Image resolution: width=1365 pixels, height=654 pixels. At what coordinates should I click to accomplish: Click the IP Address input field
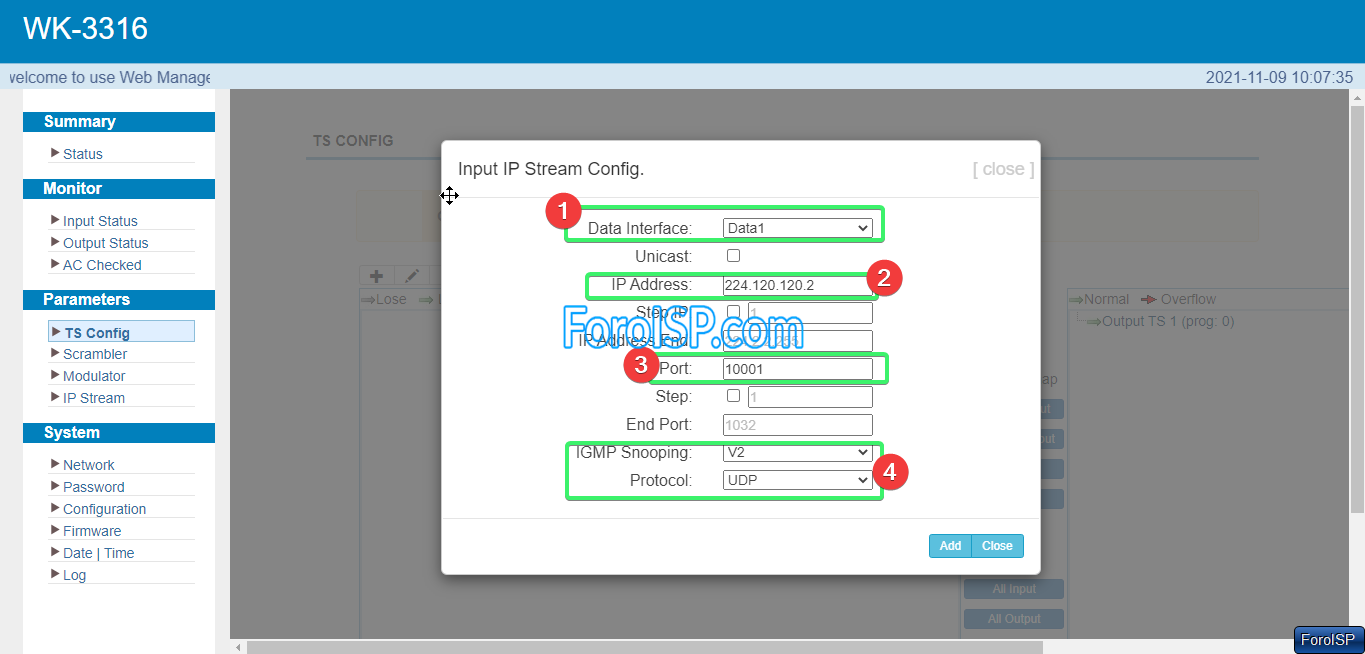pos(797,285)
